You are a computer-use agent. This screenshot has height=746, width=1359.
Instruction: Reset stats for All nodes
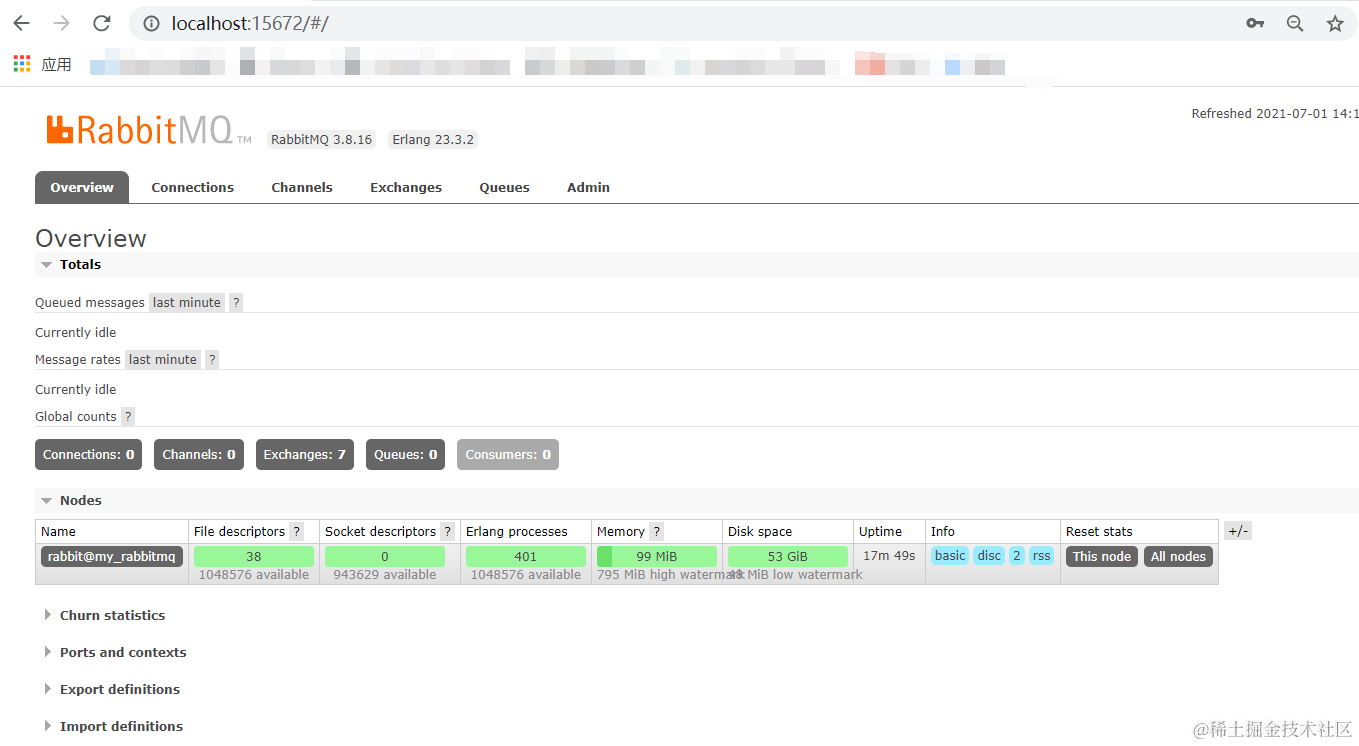[x=1179, y=556]
